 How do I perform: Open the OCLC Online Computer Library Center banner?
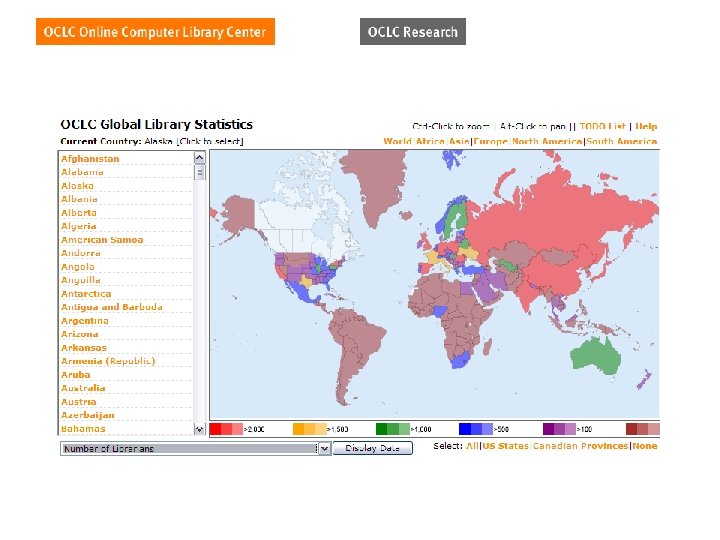pos(155,32)
